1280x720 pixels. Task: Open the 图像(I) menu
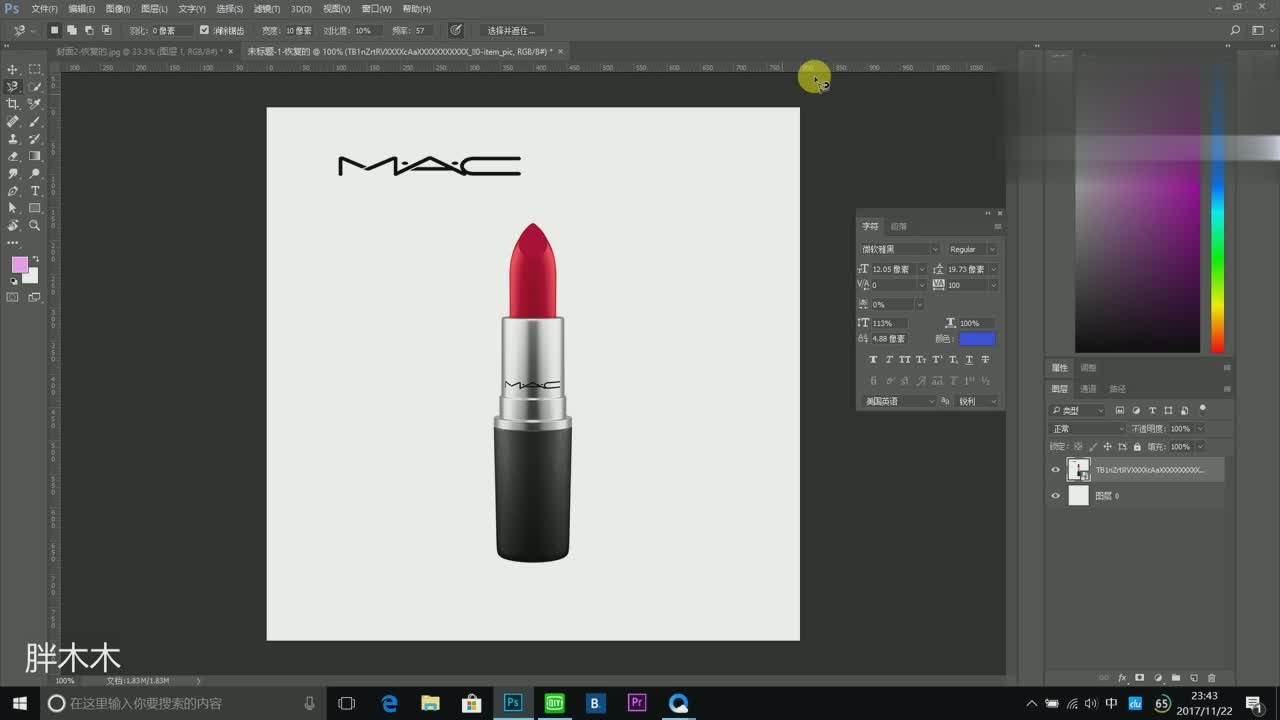118,9
